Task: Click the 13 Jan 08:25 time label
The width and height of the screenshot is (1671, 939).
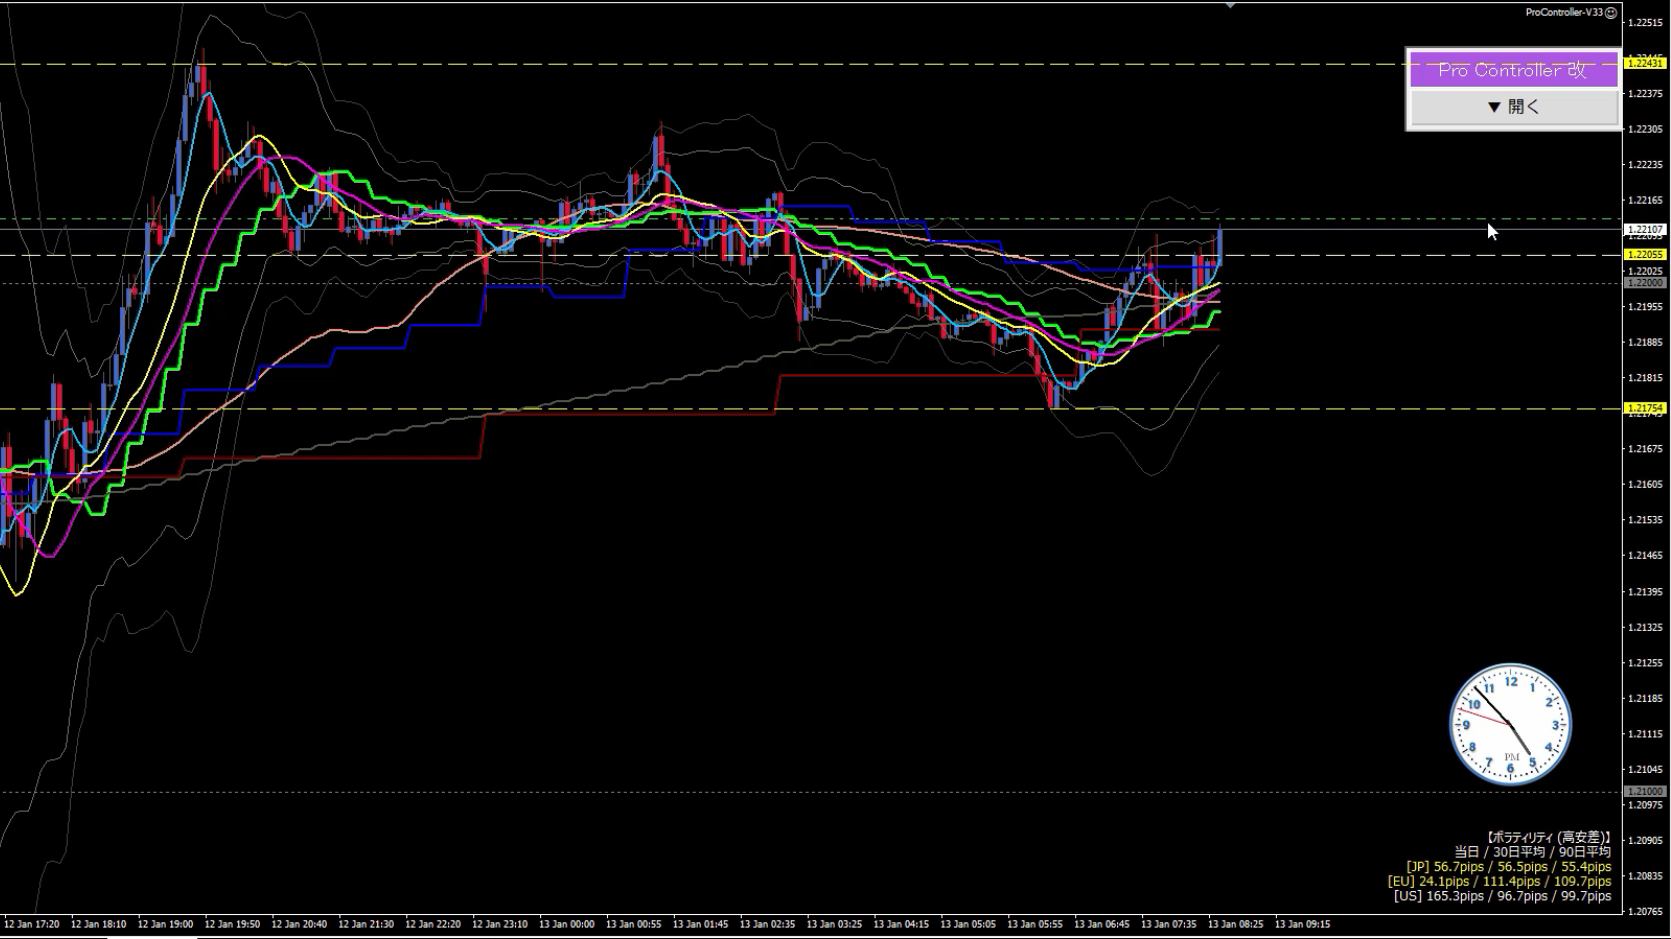Action: [1237, 924]
